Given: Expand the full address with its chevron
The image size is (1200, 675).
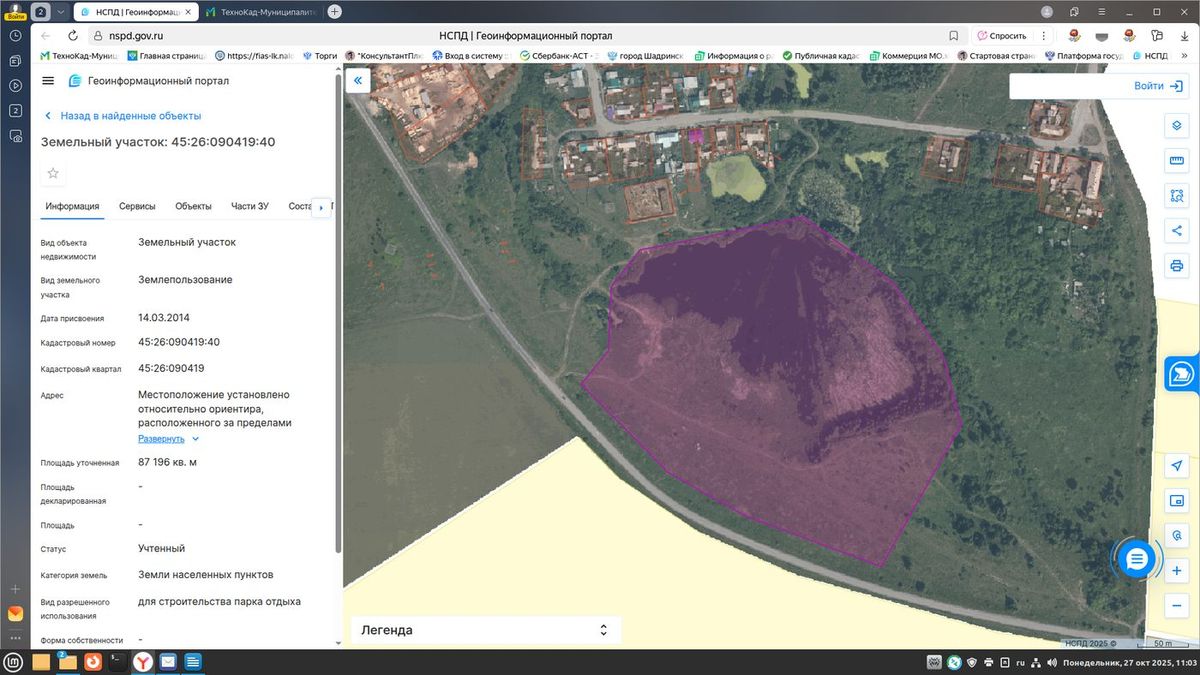Looking at the screenshot, I should pos(195,439).
